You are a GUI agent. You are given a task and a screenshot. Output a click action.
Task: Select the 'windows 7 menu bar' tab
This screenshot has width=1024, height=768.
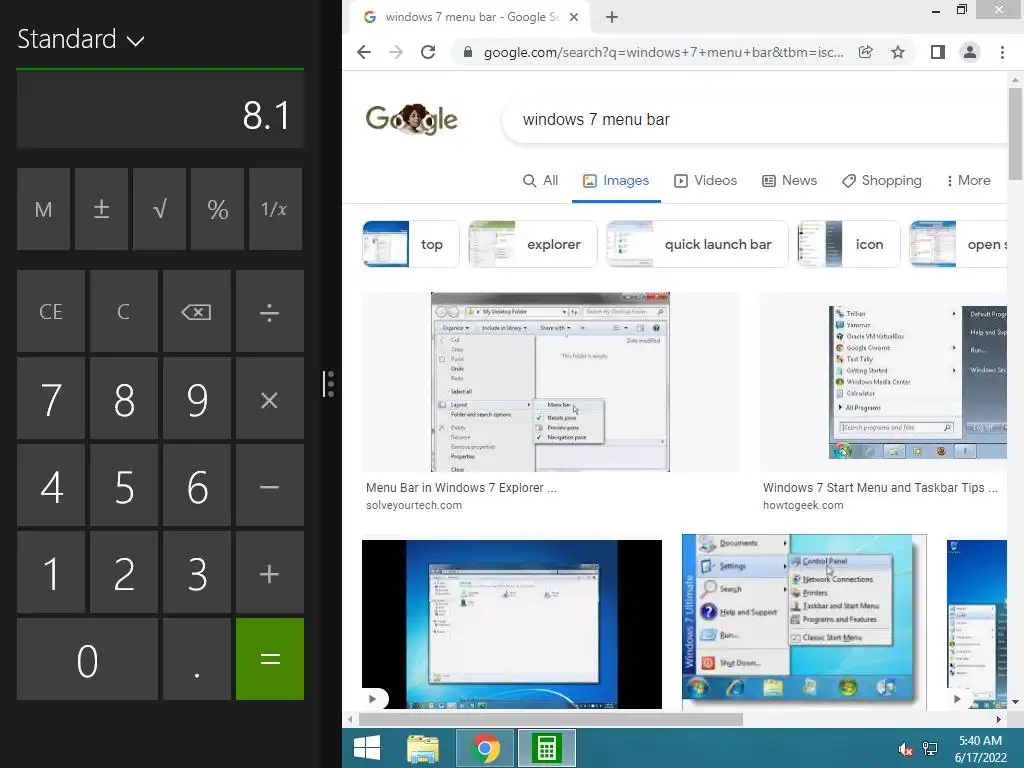[x=472, y=17]
